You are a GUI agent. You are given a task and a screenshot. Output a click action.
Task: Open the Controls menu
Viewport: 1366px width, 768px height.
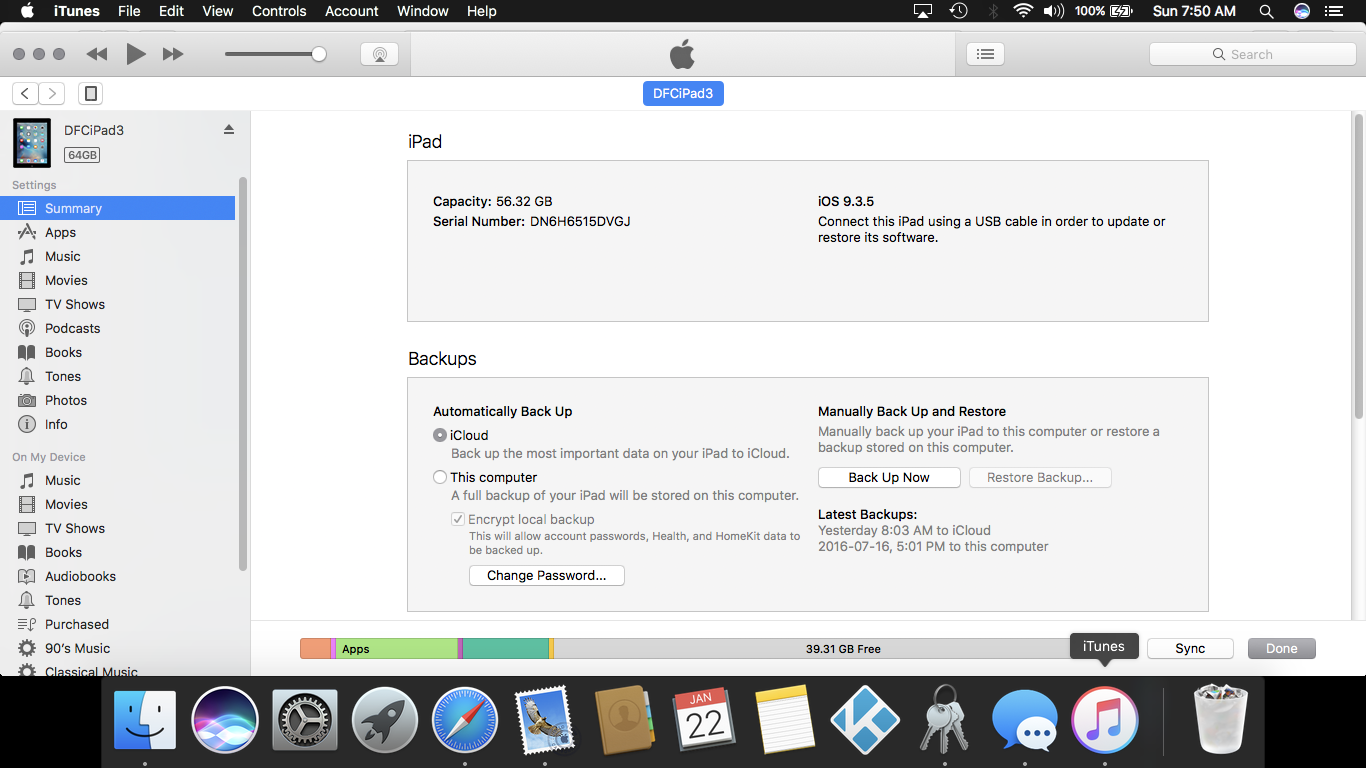[279, 11]
